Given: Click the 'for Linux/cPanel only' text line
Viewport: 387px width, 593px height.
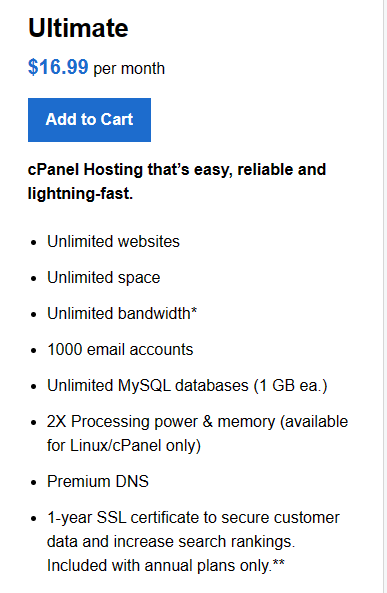Looking at the screenshot, I should tap(124, 446).
